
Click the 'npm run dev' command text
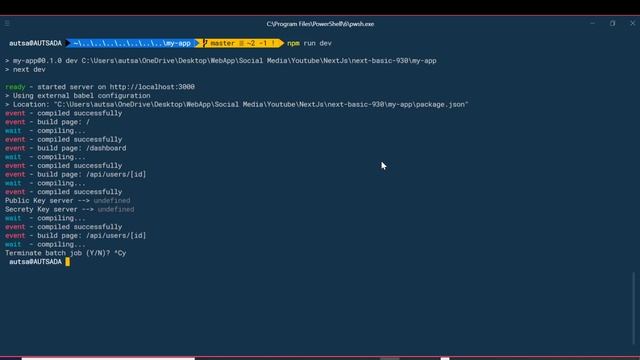tap(309, 43)
